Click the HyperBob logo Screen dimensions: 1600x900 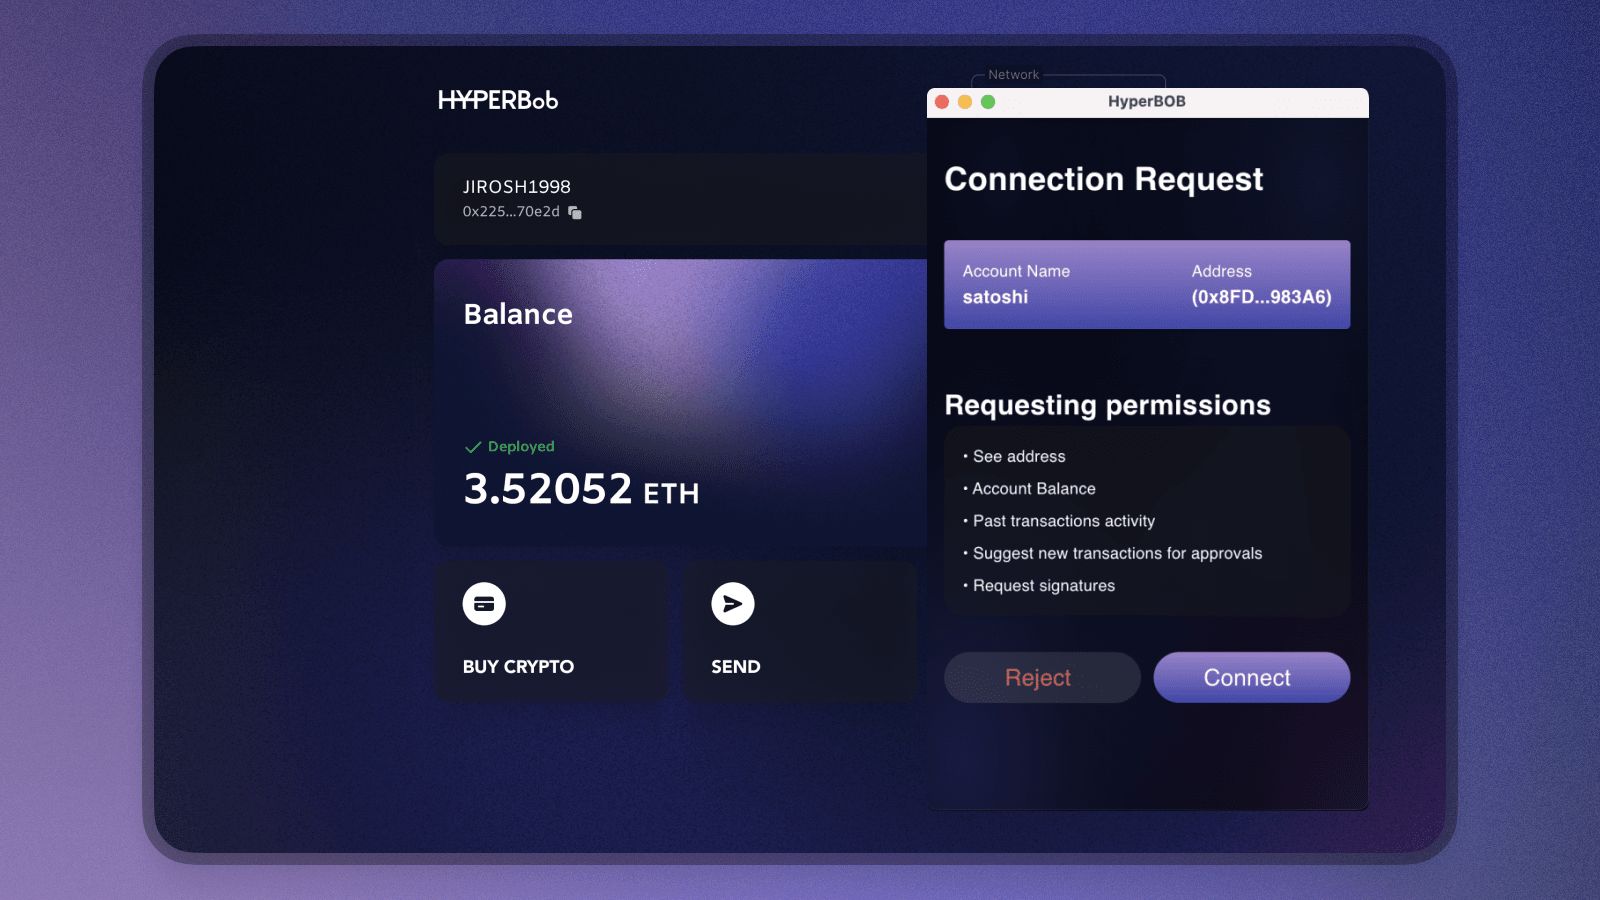(498, 100)
